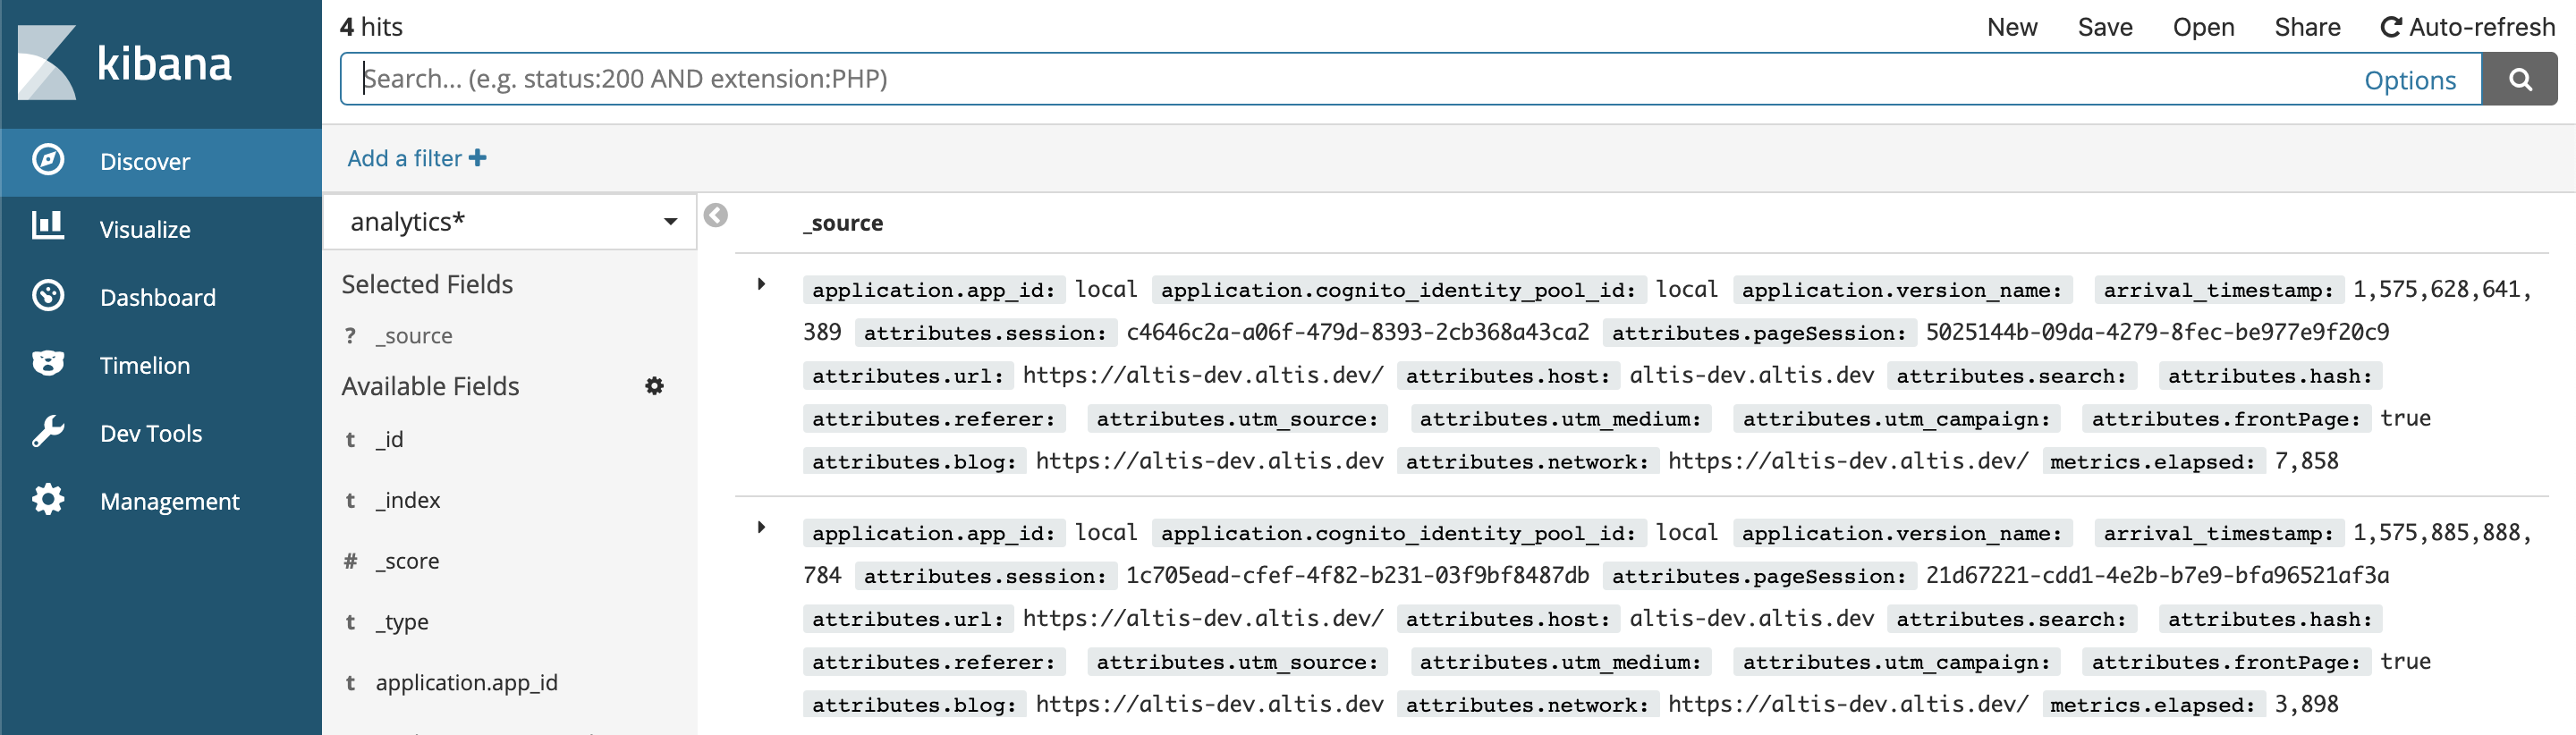Expand the first document row
The width and height of the screenshot is (2576, 735).
(x=761, y=285)
